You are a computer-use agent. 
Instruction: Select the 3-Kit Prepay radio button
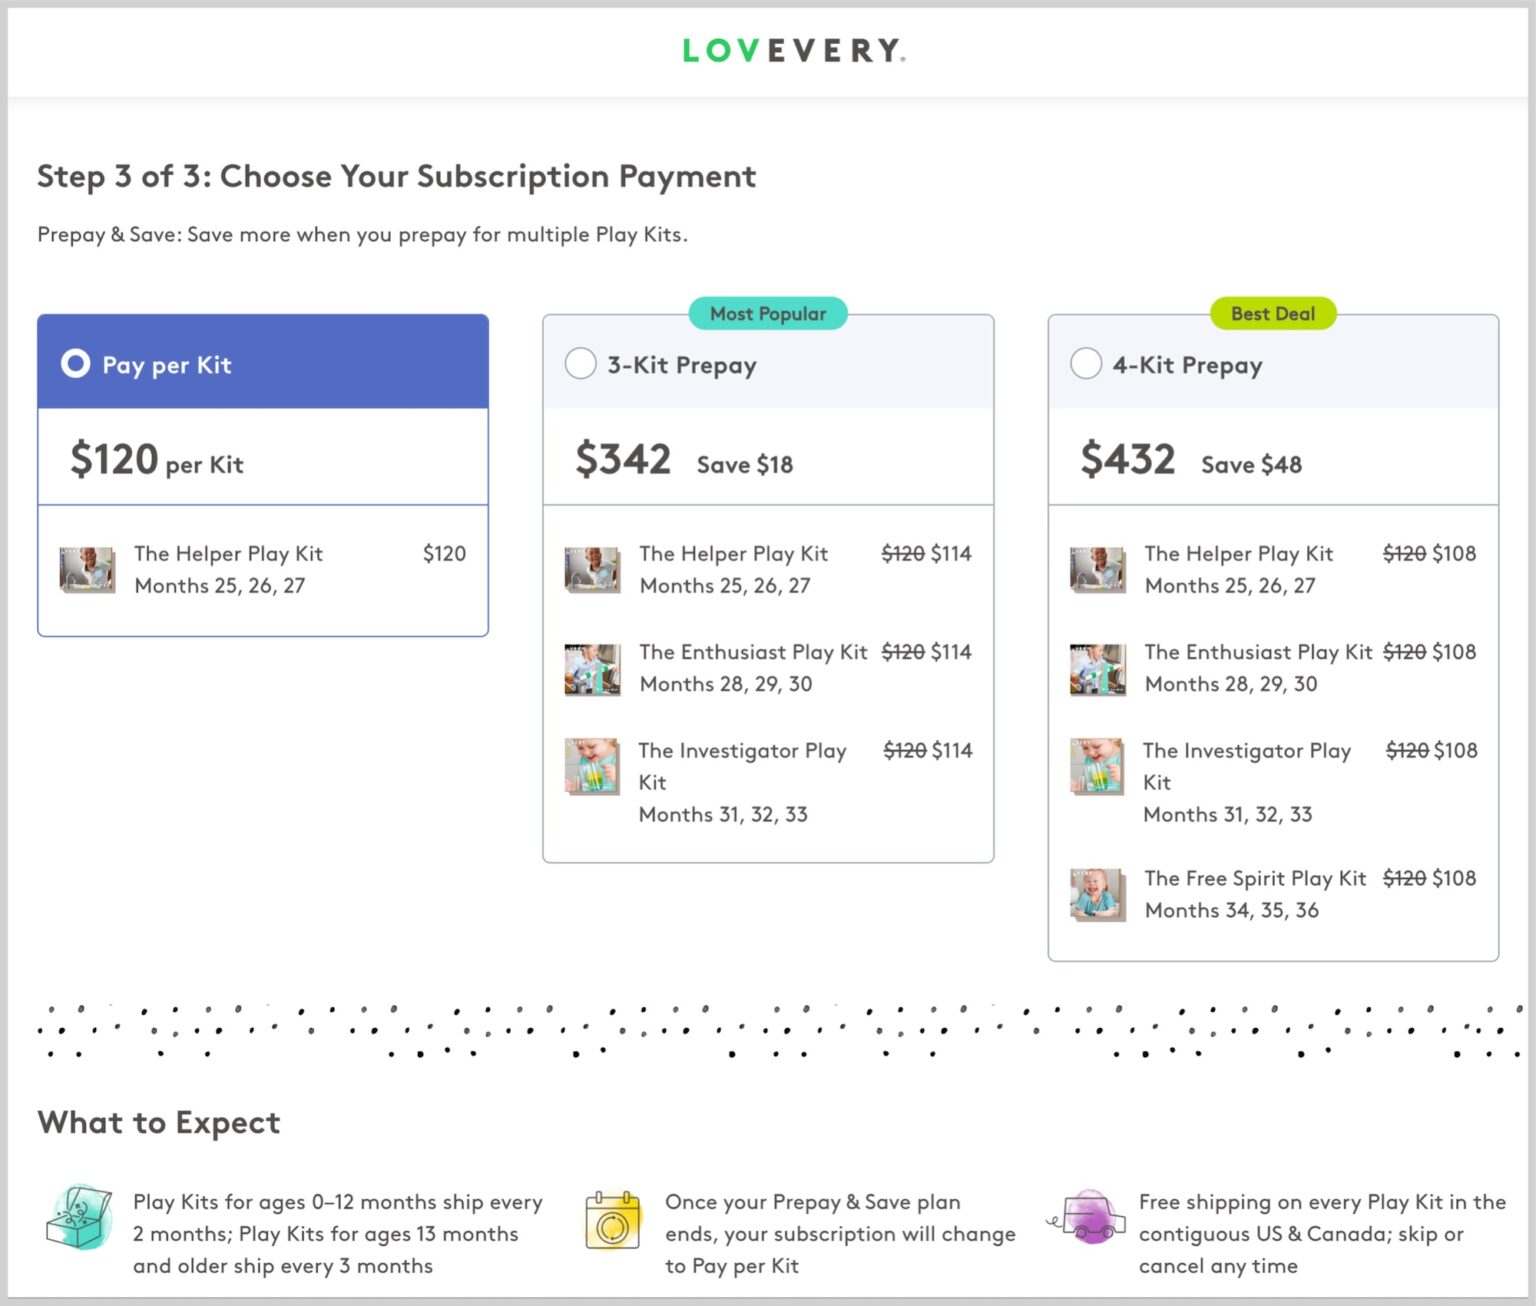click(581, 364)
